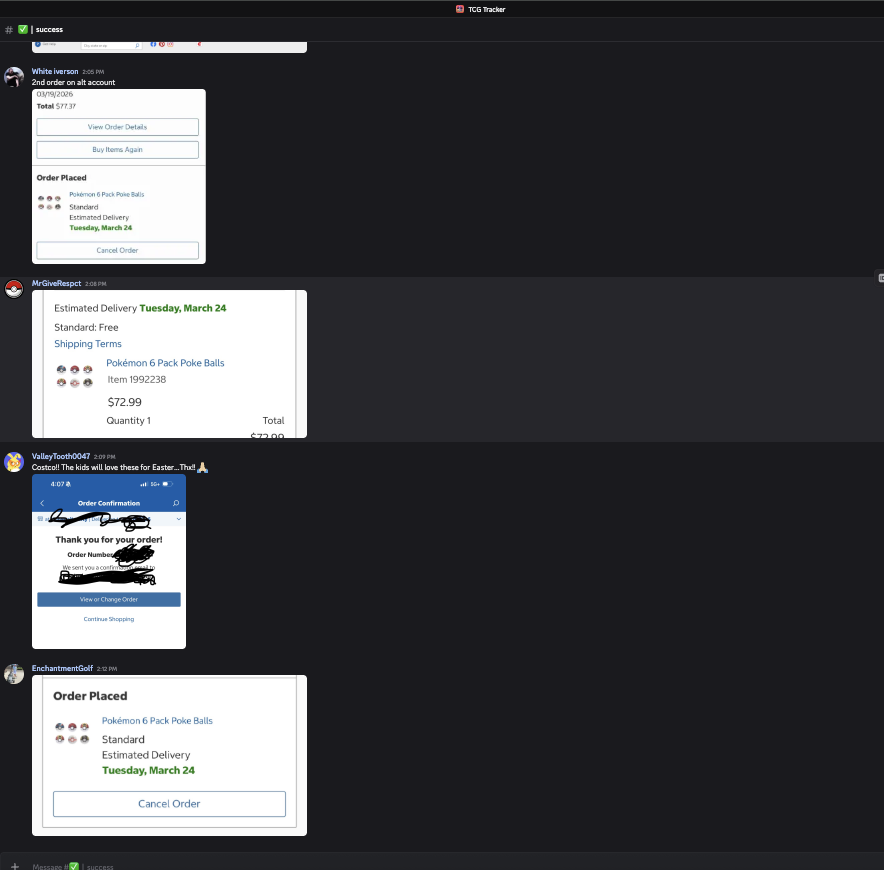Click the praying hands emoji in ValleyTooth0047's message
The width and height of the screenshot is (884, 870).
pos(202,467)
